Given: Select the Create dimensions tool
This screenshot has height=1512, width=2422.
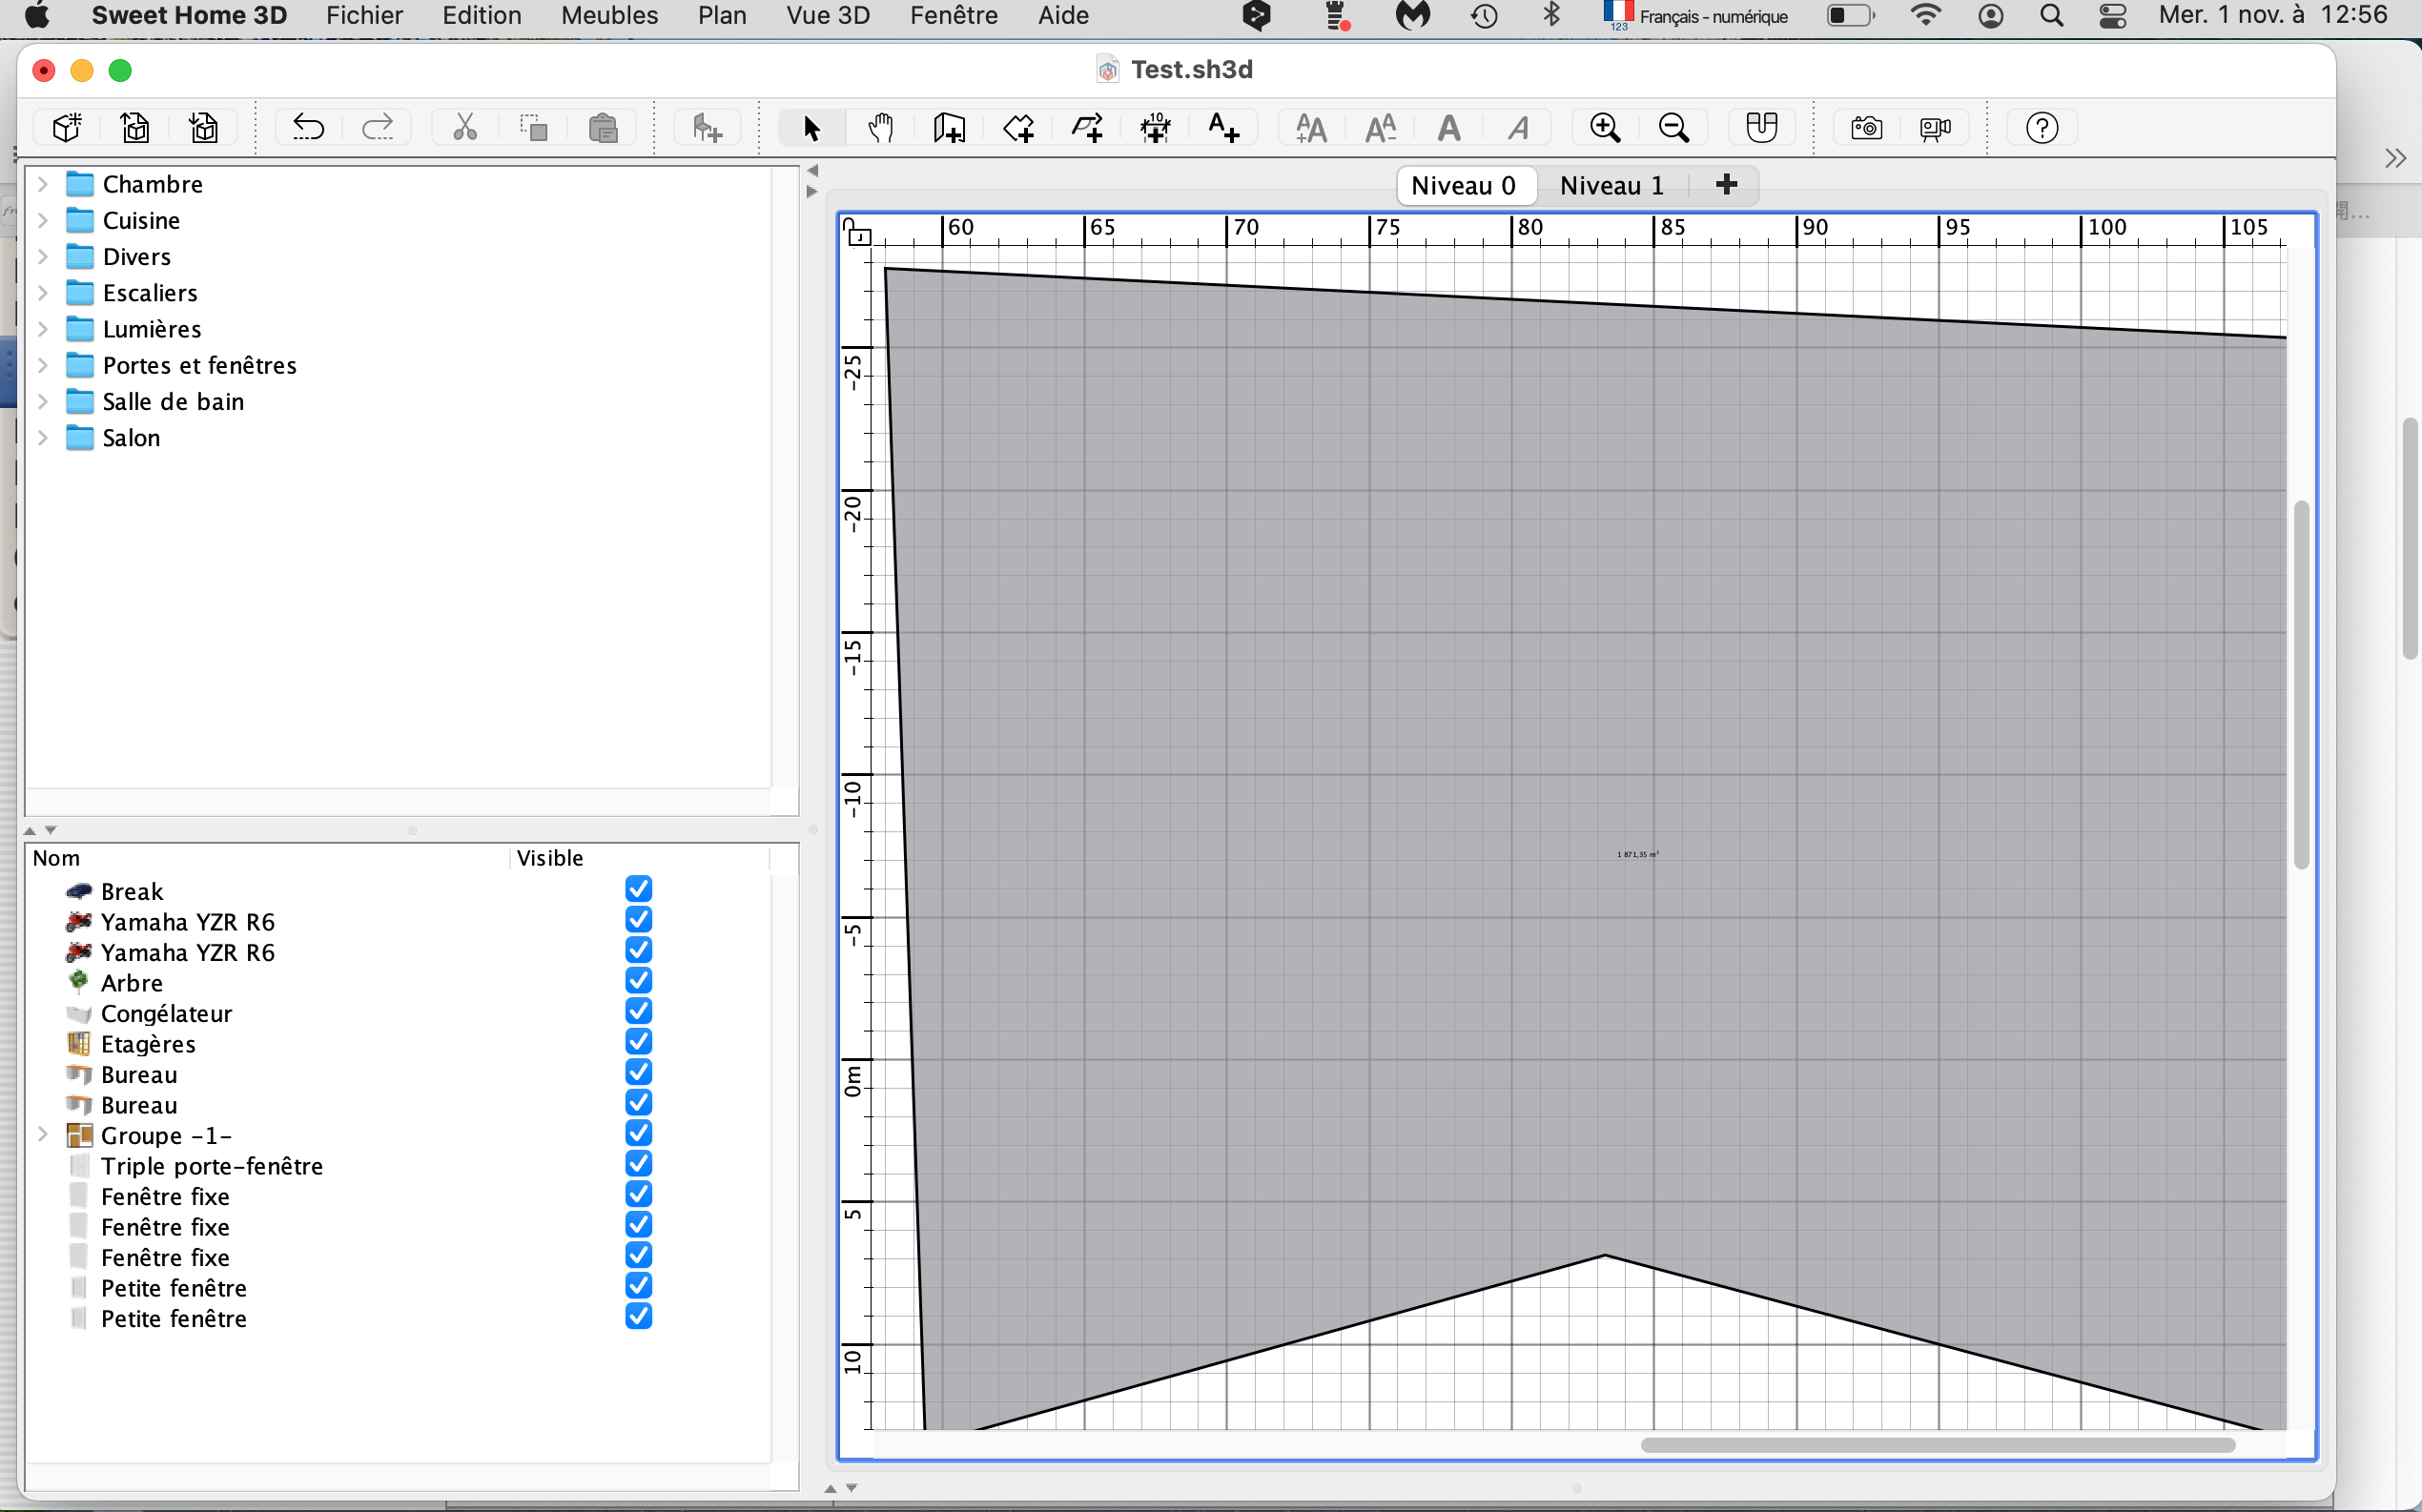Looking at the screenshot, I should click(1156, 128).
